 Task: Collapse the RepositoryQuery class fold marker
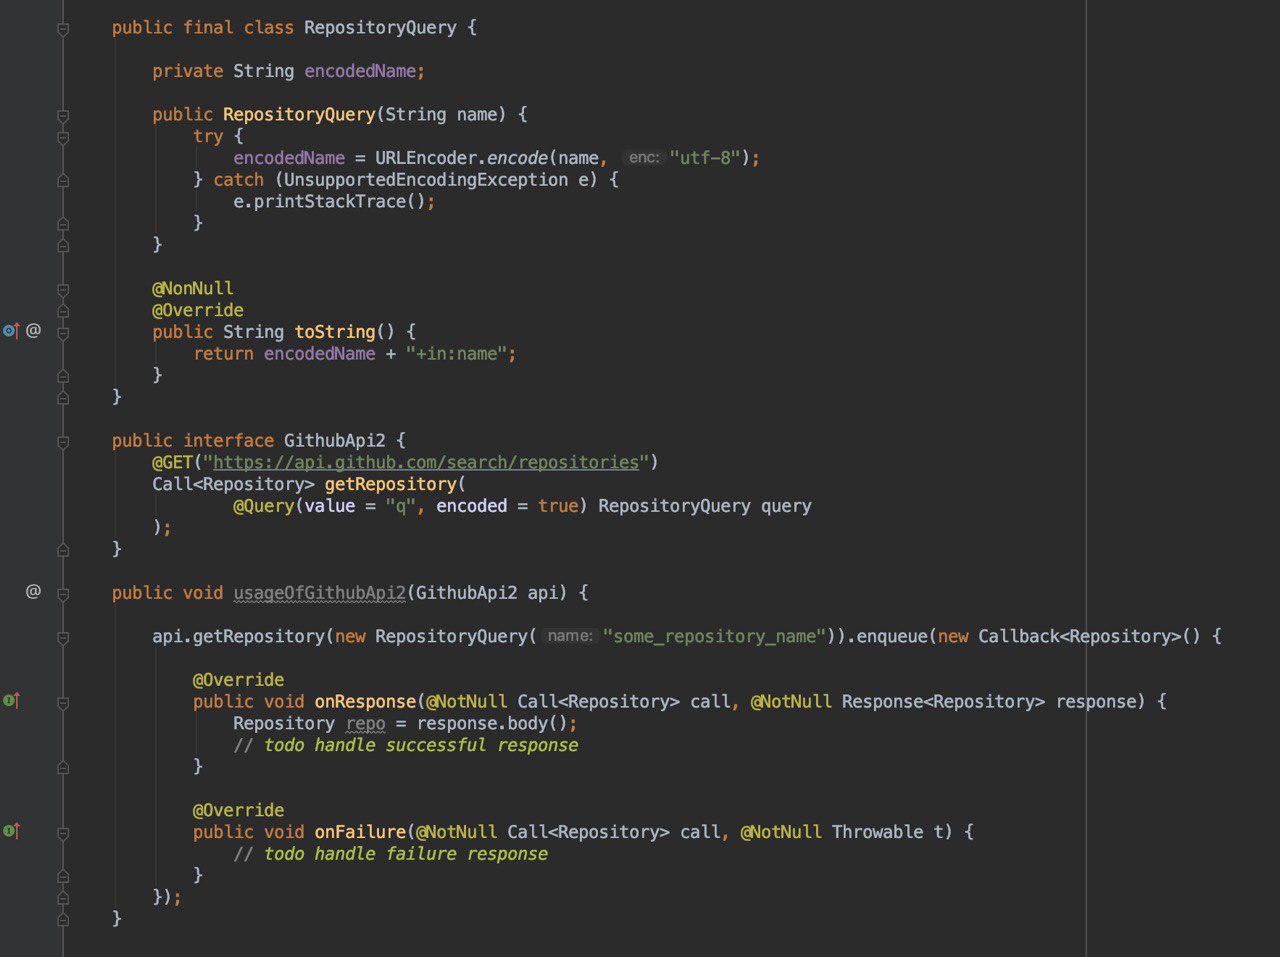coord(63,29)
